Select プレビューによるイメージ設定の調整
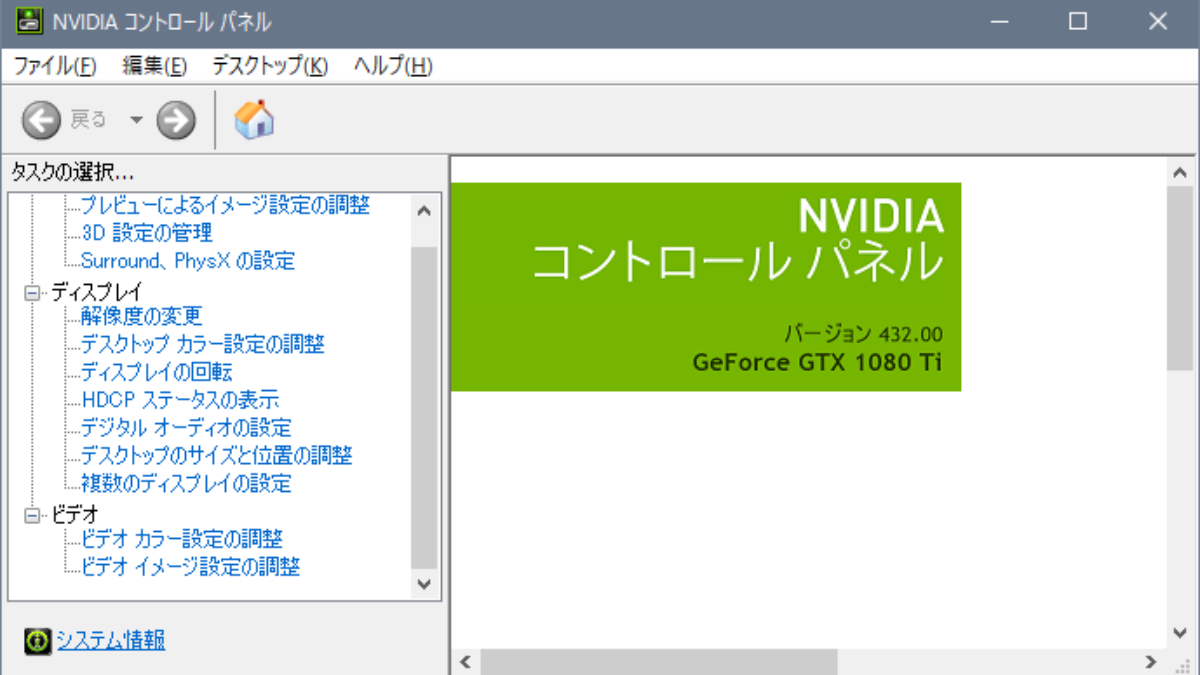Screen dimensions: 1200x675 (x=225, y=206)
